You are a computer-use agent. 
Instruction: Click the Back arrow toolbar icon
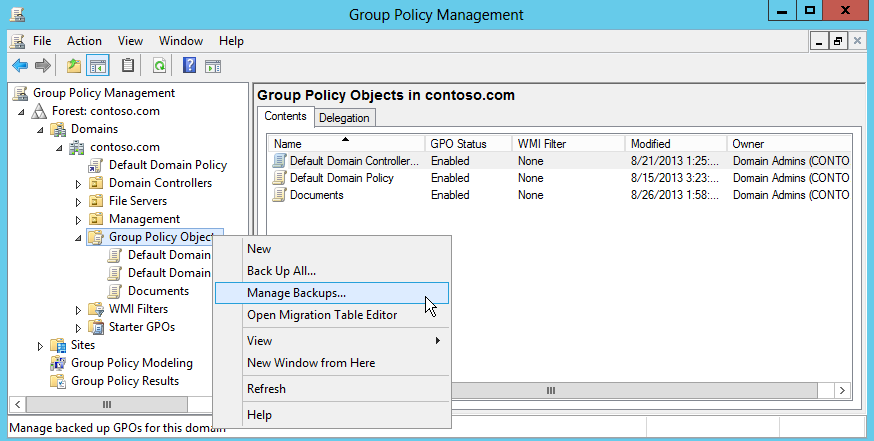pyautogui.click(x=20, y=66)
